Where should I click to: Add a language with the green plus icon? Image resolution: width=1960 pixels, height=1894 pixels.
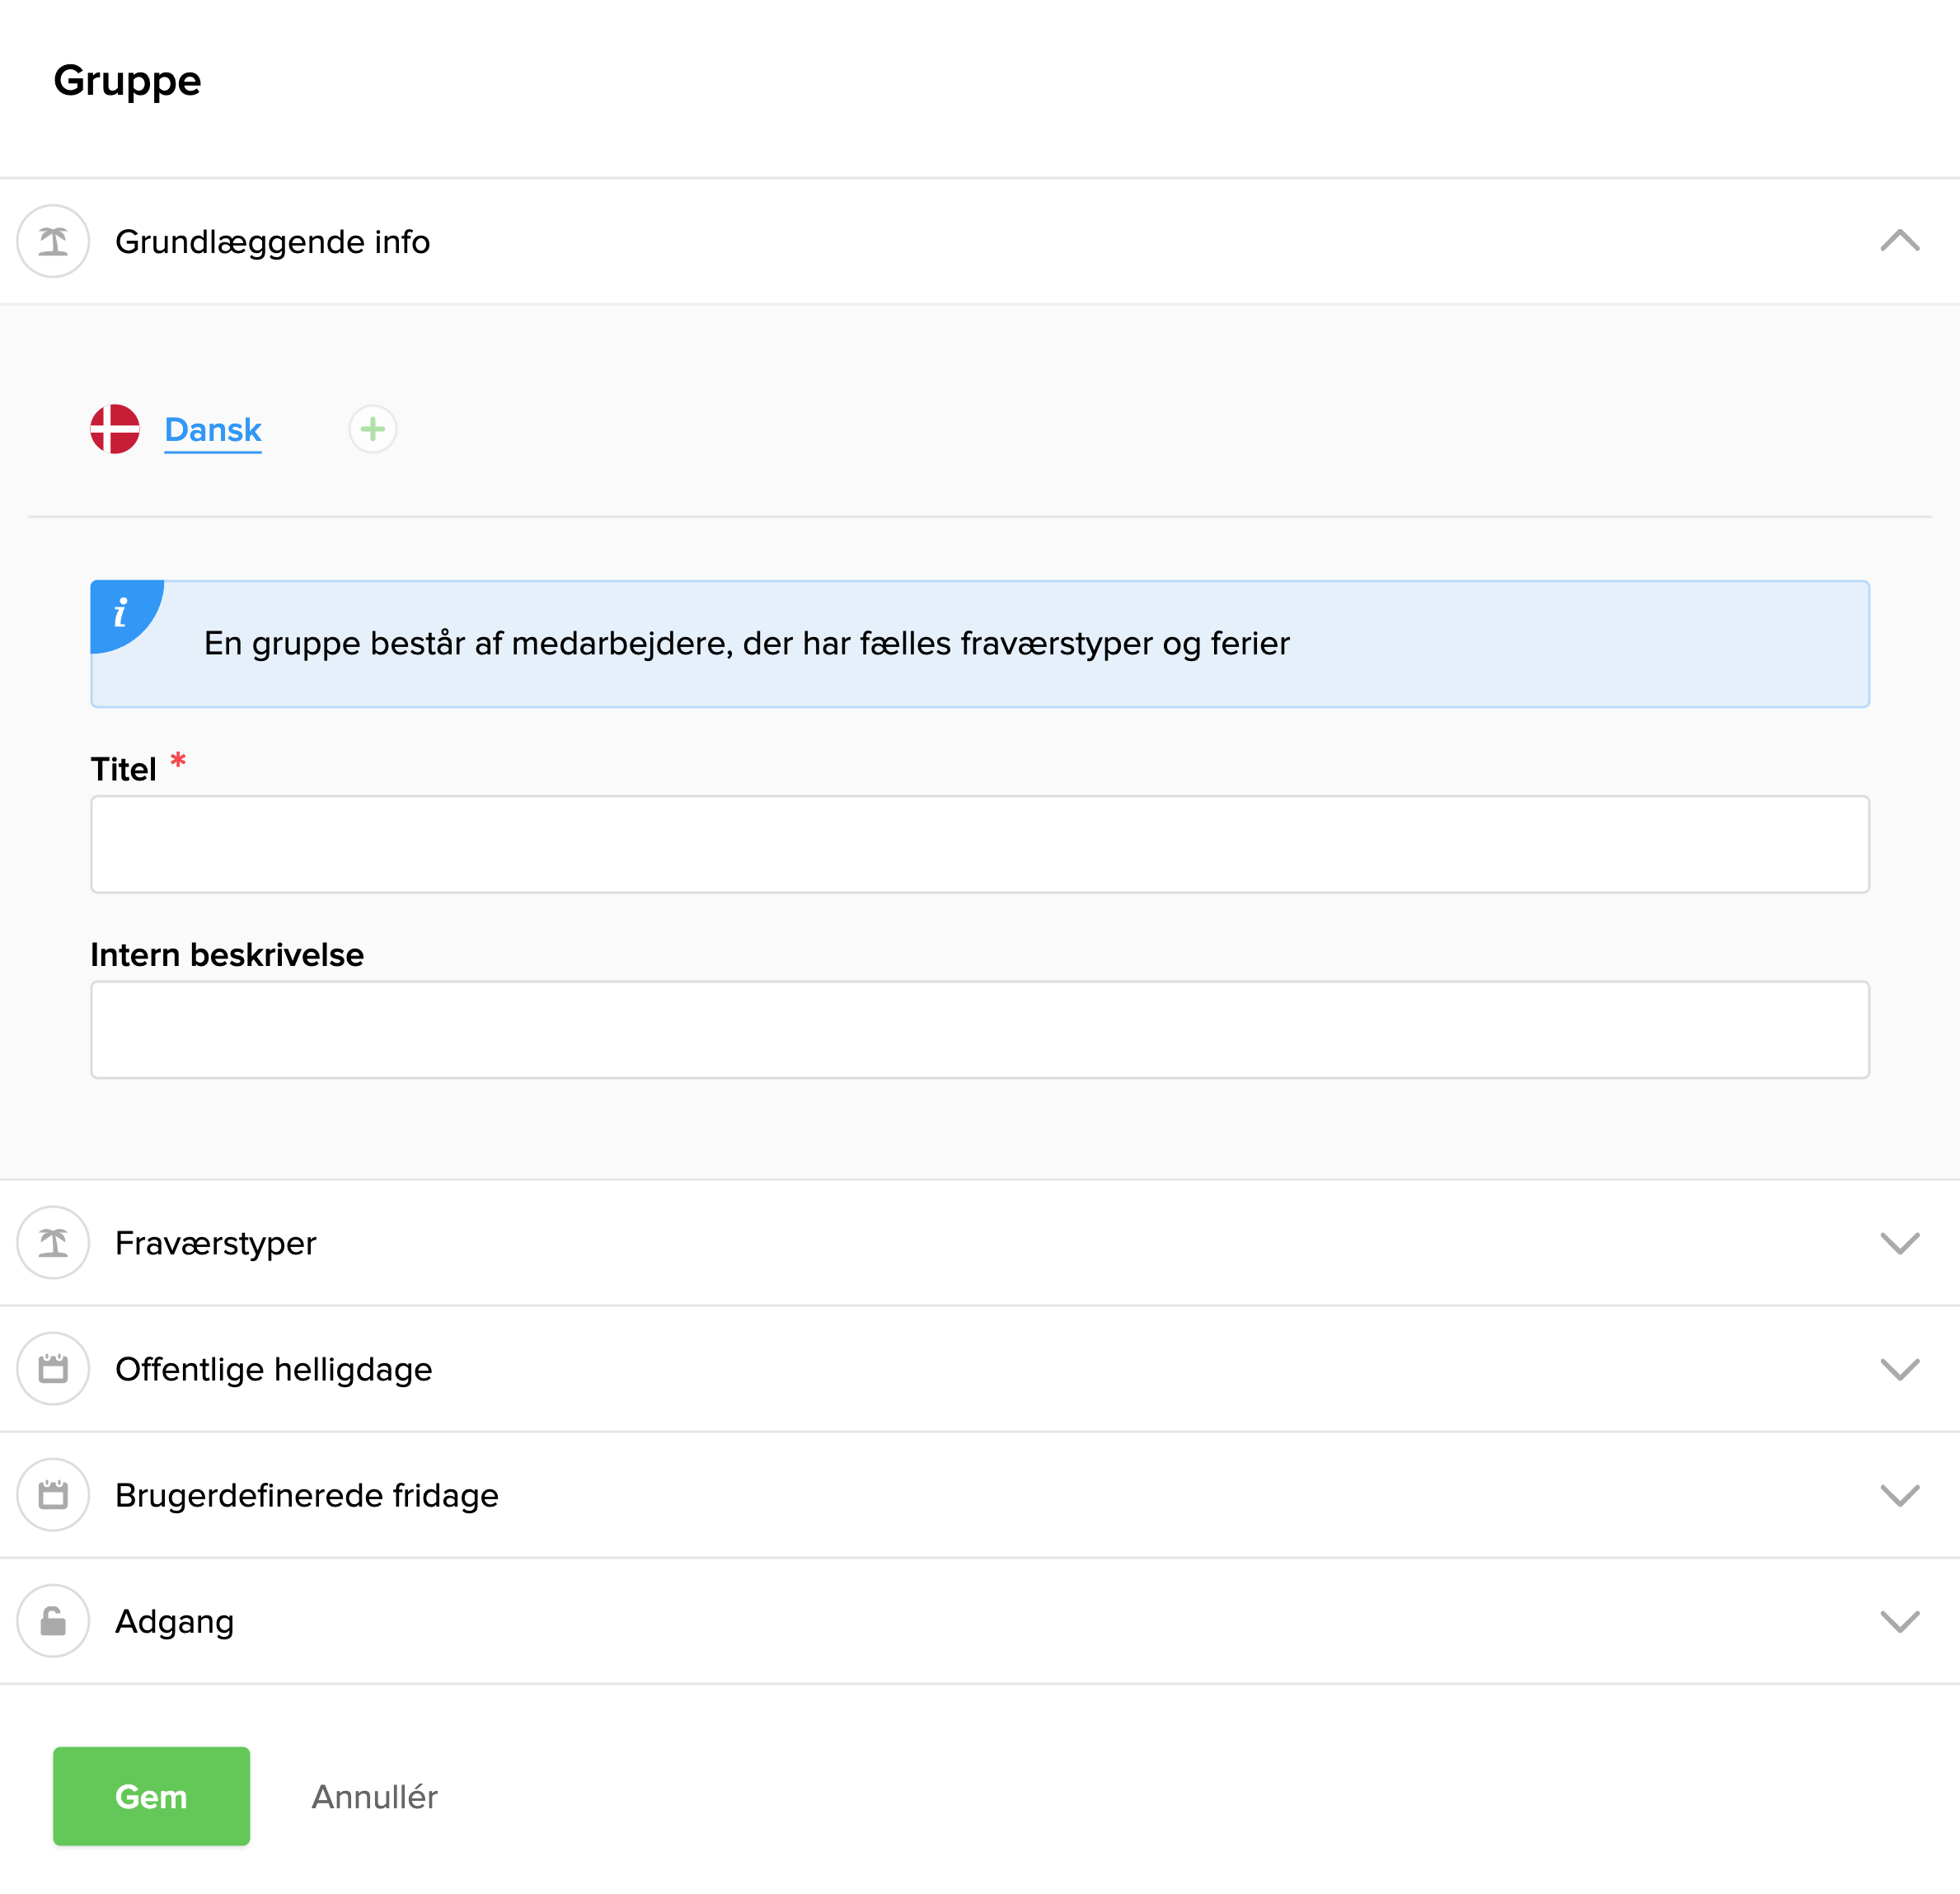[x=373, y=430]
